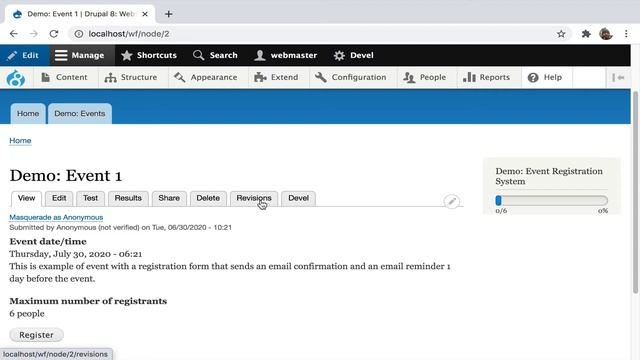Open the Demo: Events navigation tab
The width and height of the screenshot is (640, 360).
tap(80, 113)
